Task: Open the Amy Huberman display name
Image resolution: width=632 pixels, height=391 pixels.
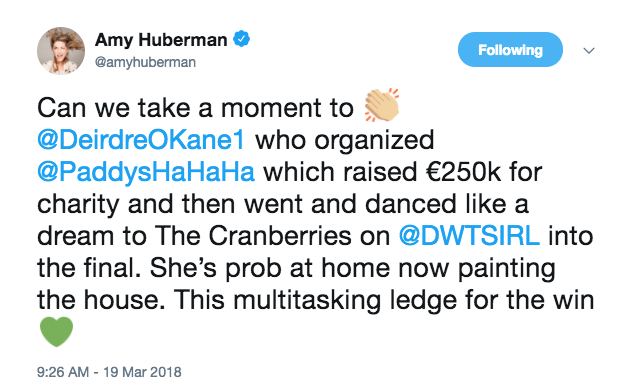Action: tap(161, 40)
